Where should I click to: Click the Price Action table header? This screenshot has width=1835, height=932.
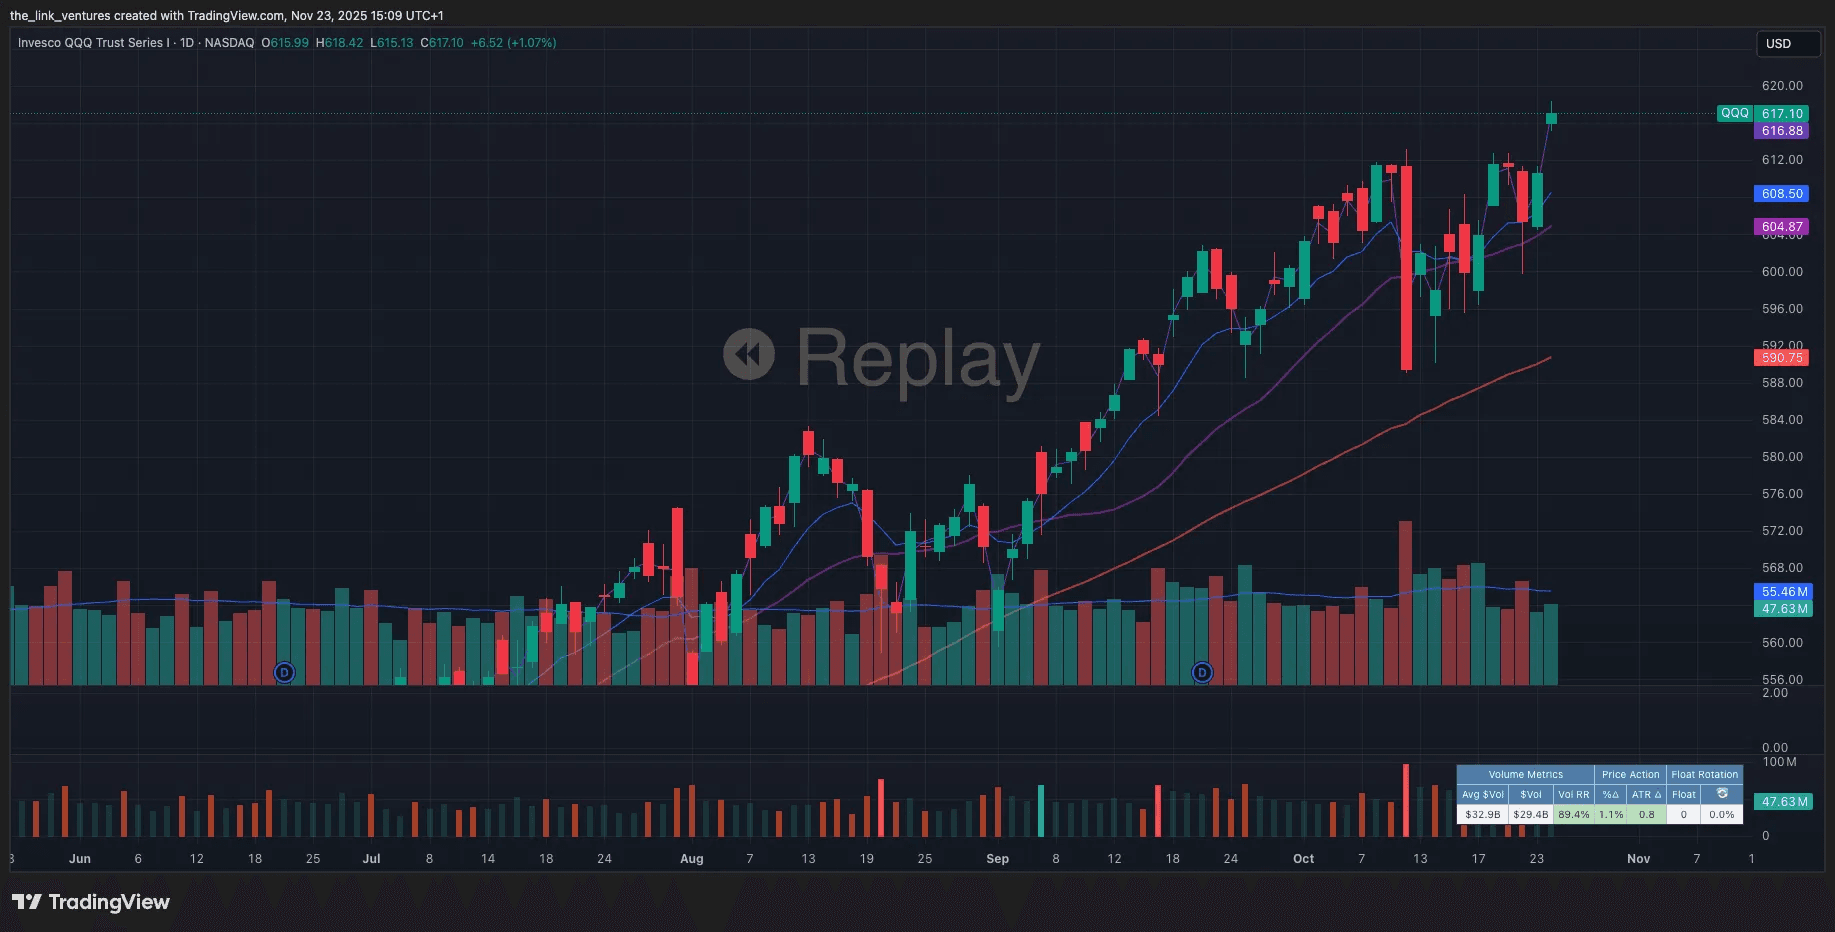1630,775
